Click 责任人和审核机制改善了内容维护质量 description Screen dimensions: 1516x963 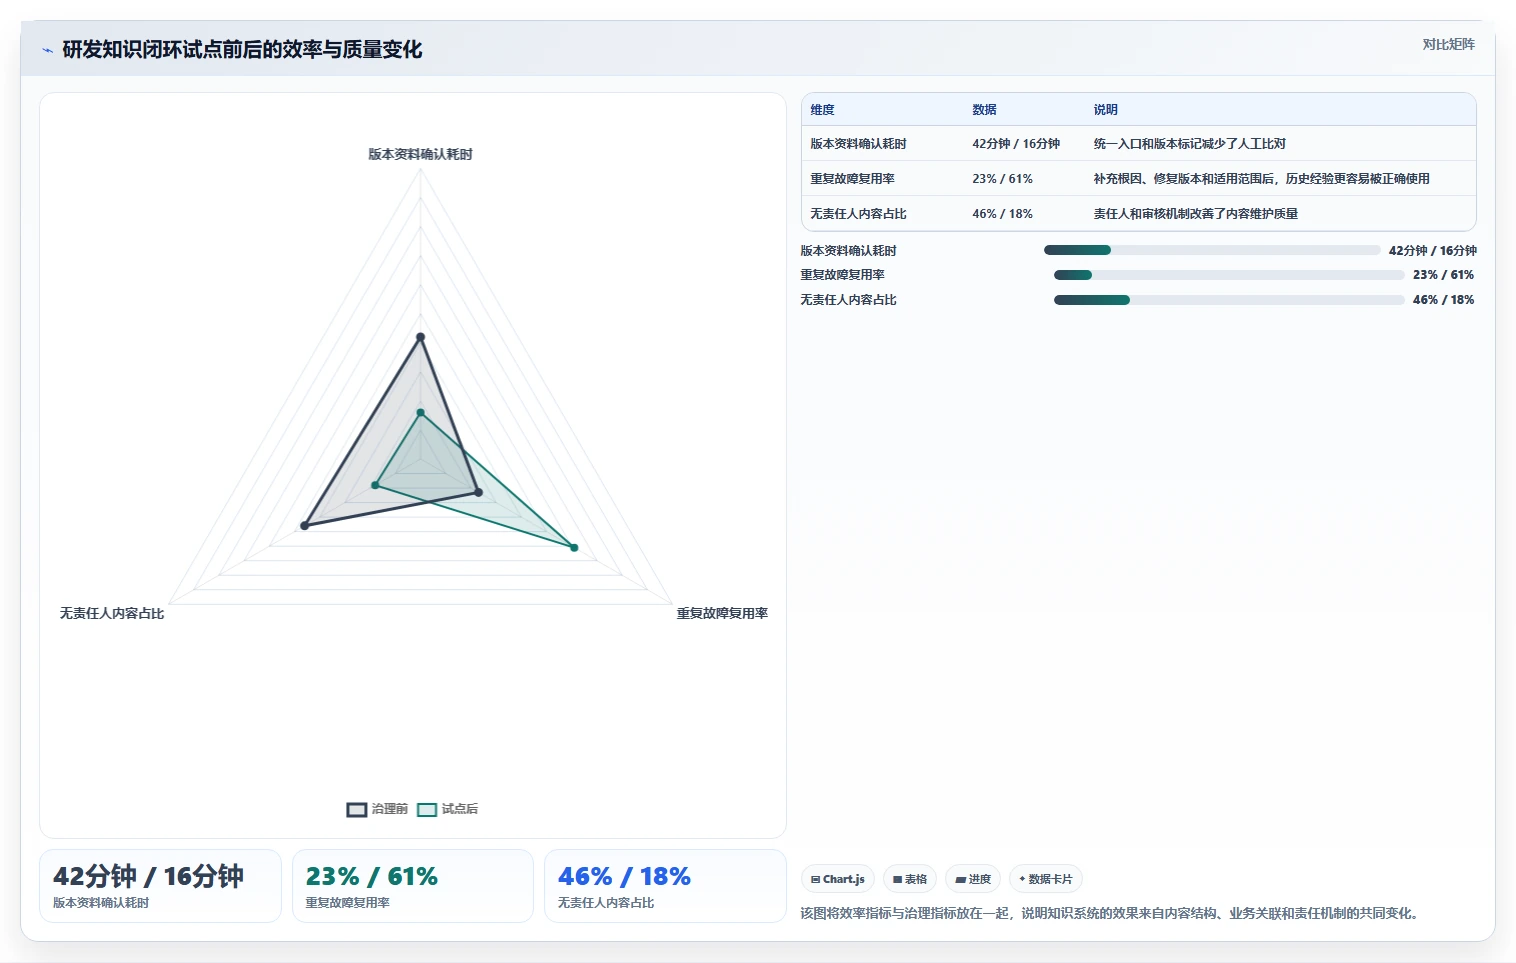[x=1195, y=214]
